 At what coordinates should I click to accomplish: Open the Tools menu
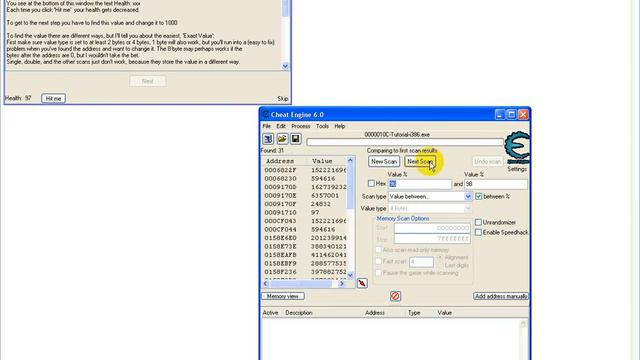pos(322,126)
